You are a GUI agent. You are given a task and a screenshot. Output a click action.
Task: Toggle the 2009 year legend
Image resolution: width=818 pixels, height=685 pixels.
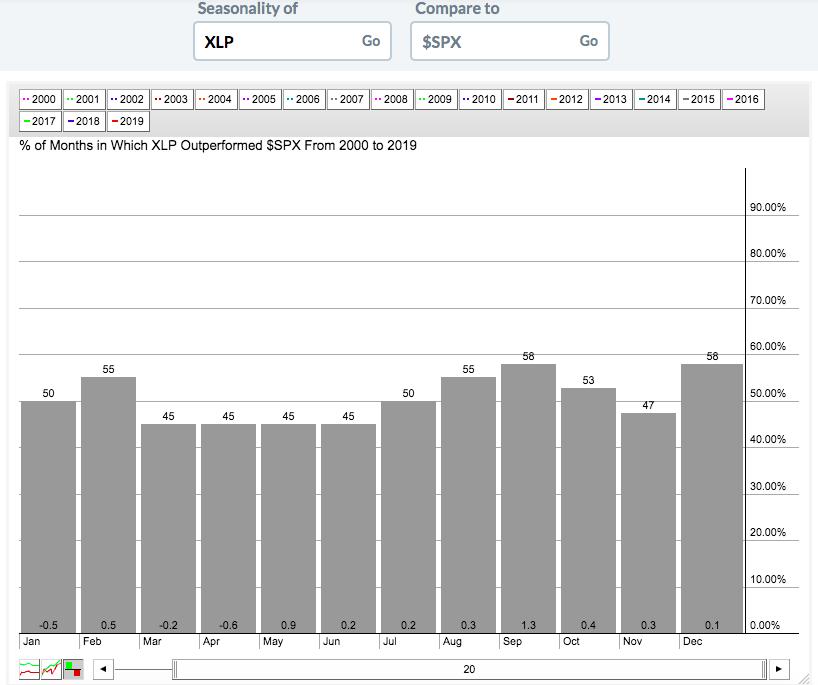click(436, 99)
